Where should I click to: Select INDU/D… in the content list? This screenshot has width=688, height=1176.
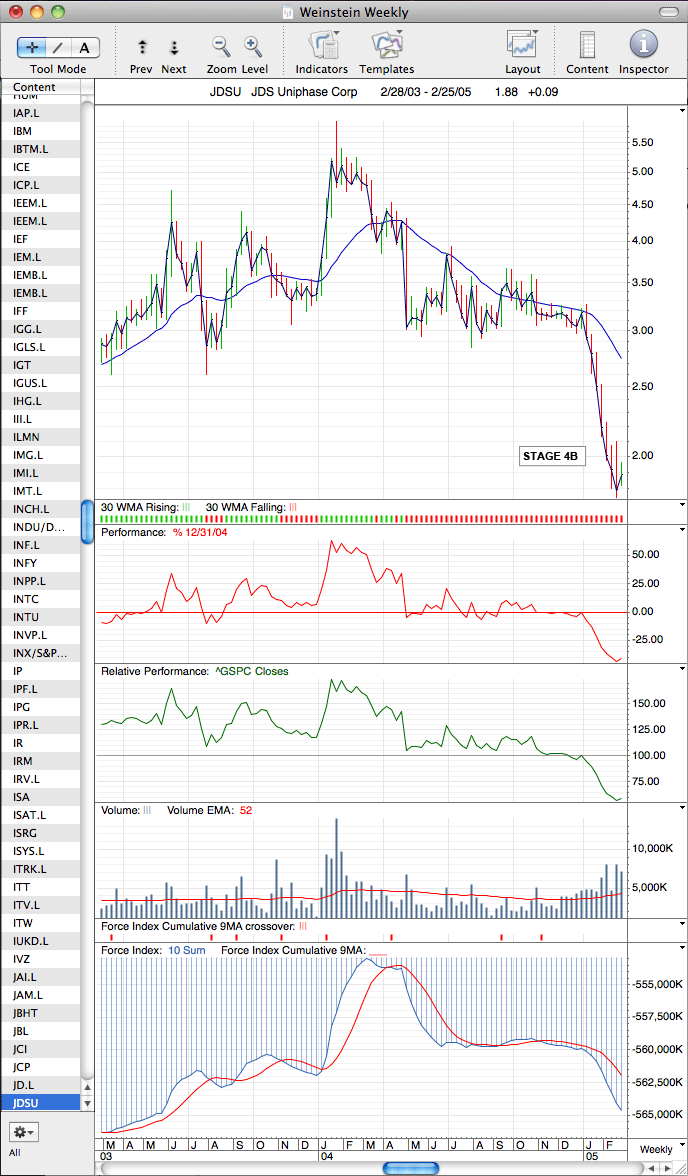(40, 526)
